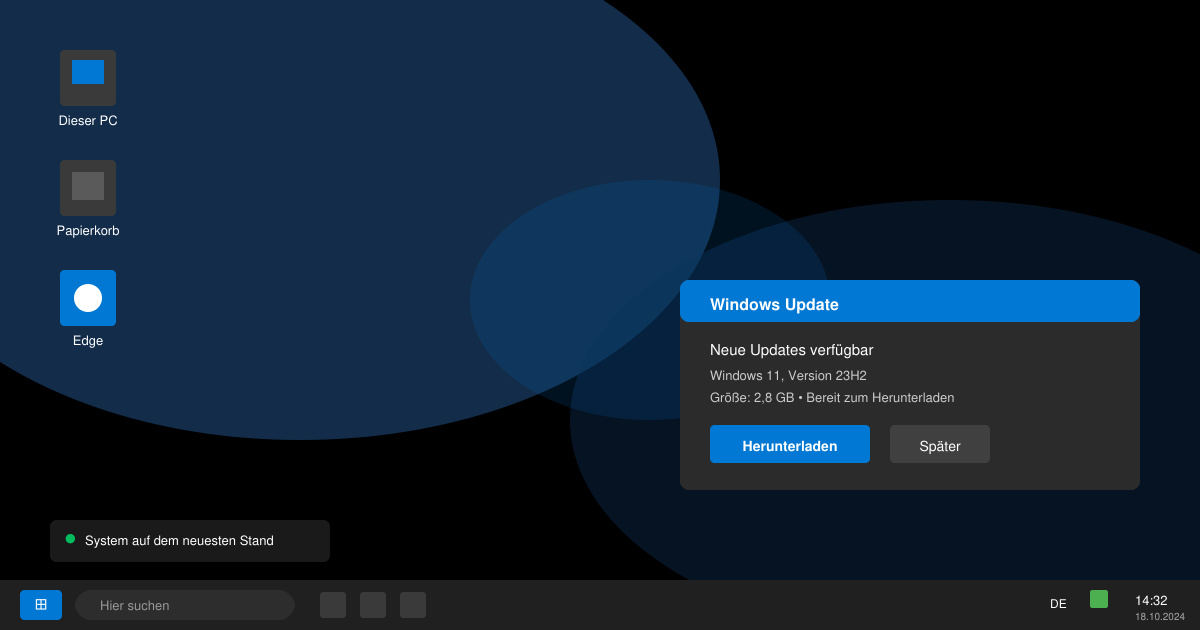Focus the Hier suchen search box

click(185, 605)
